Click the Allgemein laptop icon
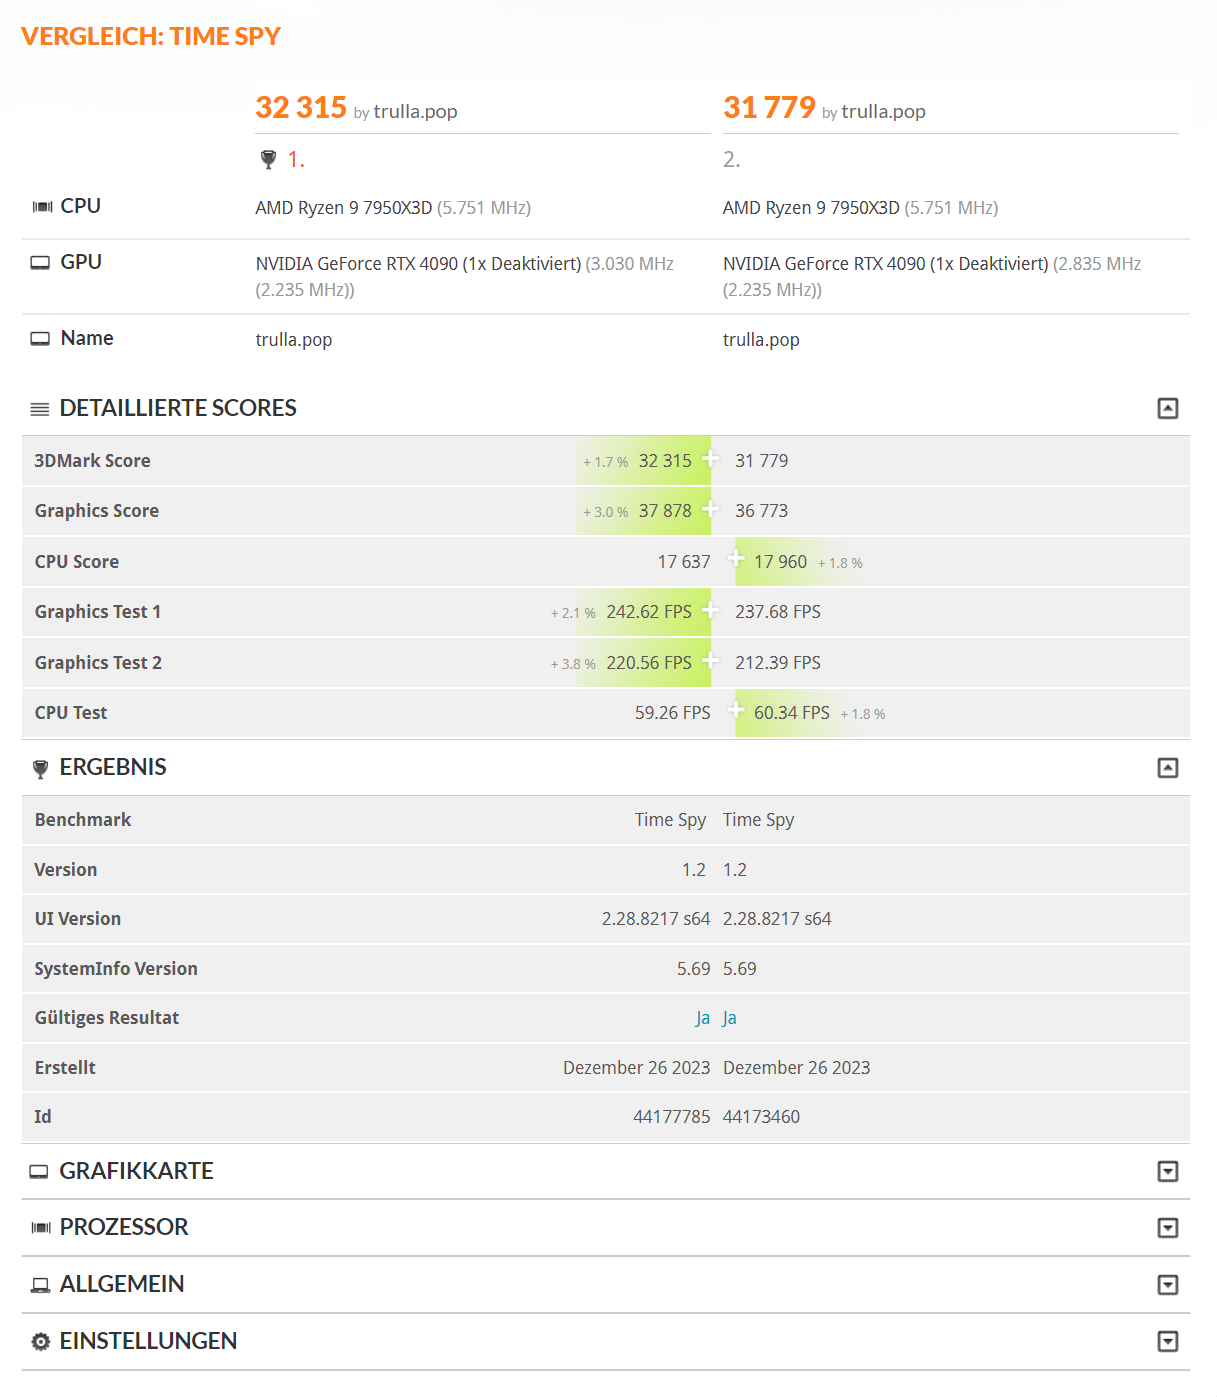 [40, 1285]
